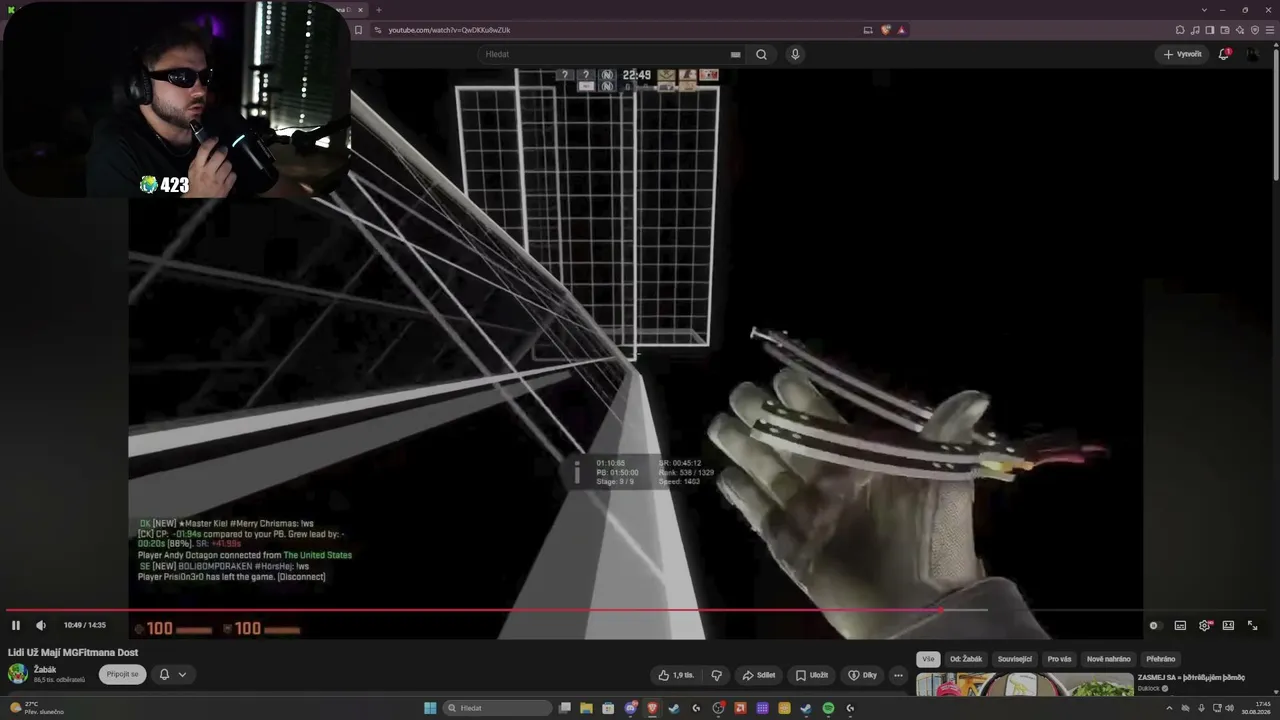This screenshot has height=720, width=1280.
Task: Click the browser address bar URL
Action: click(449, 30)
